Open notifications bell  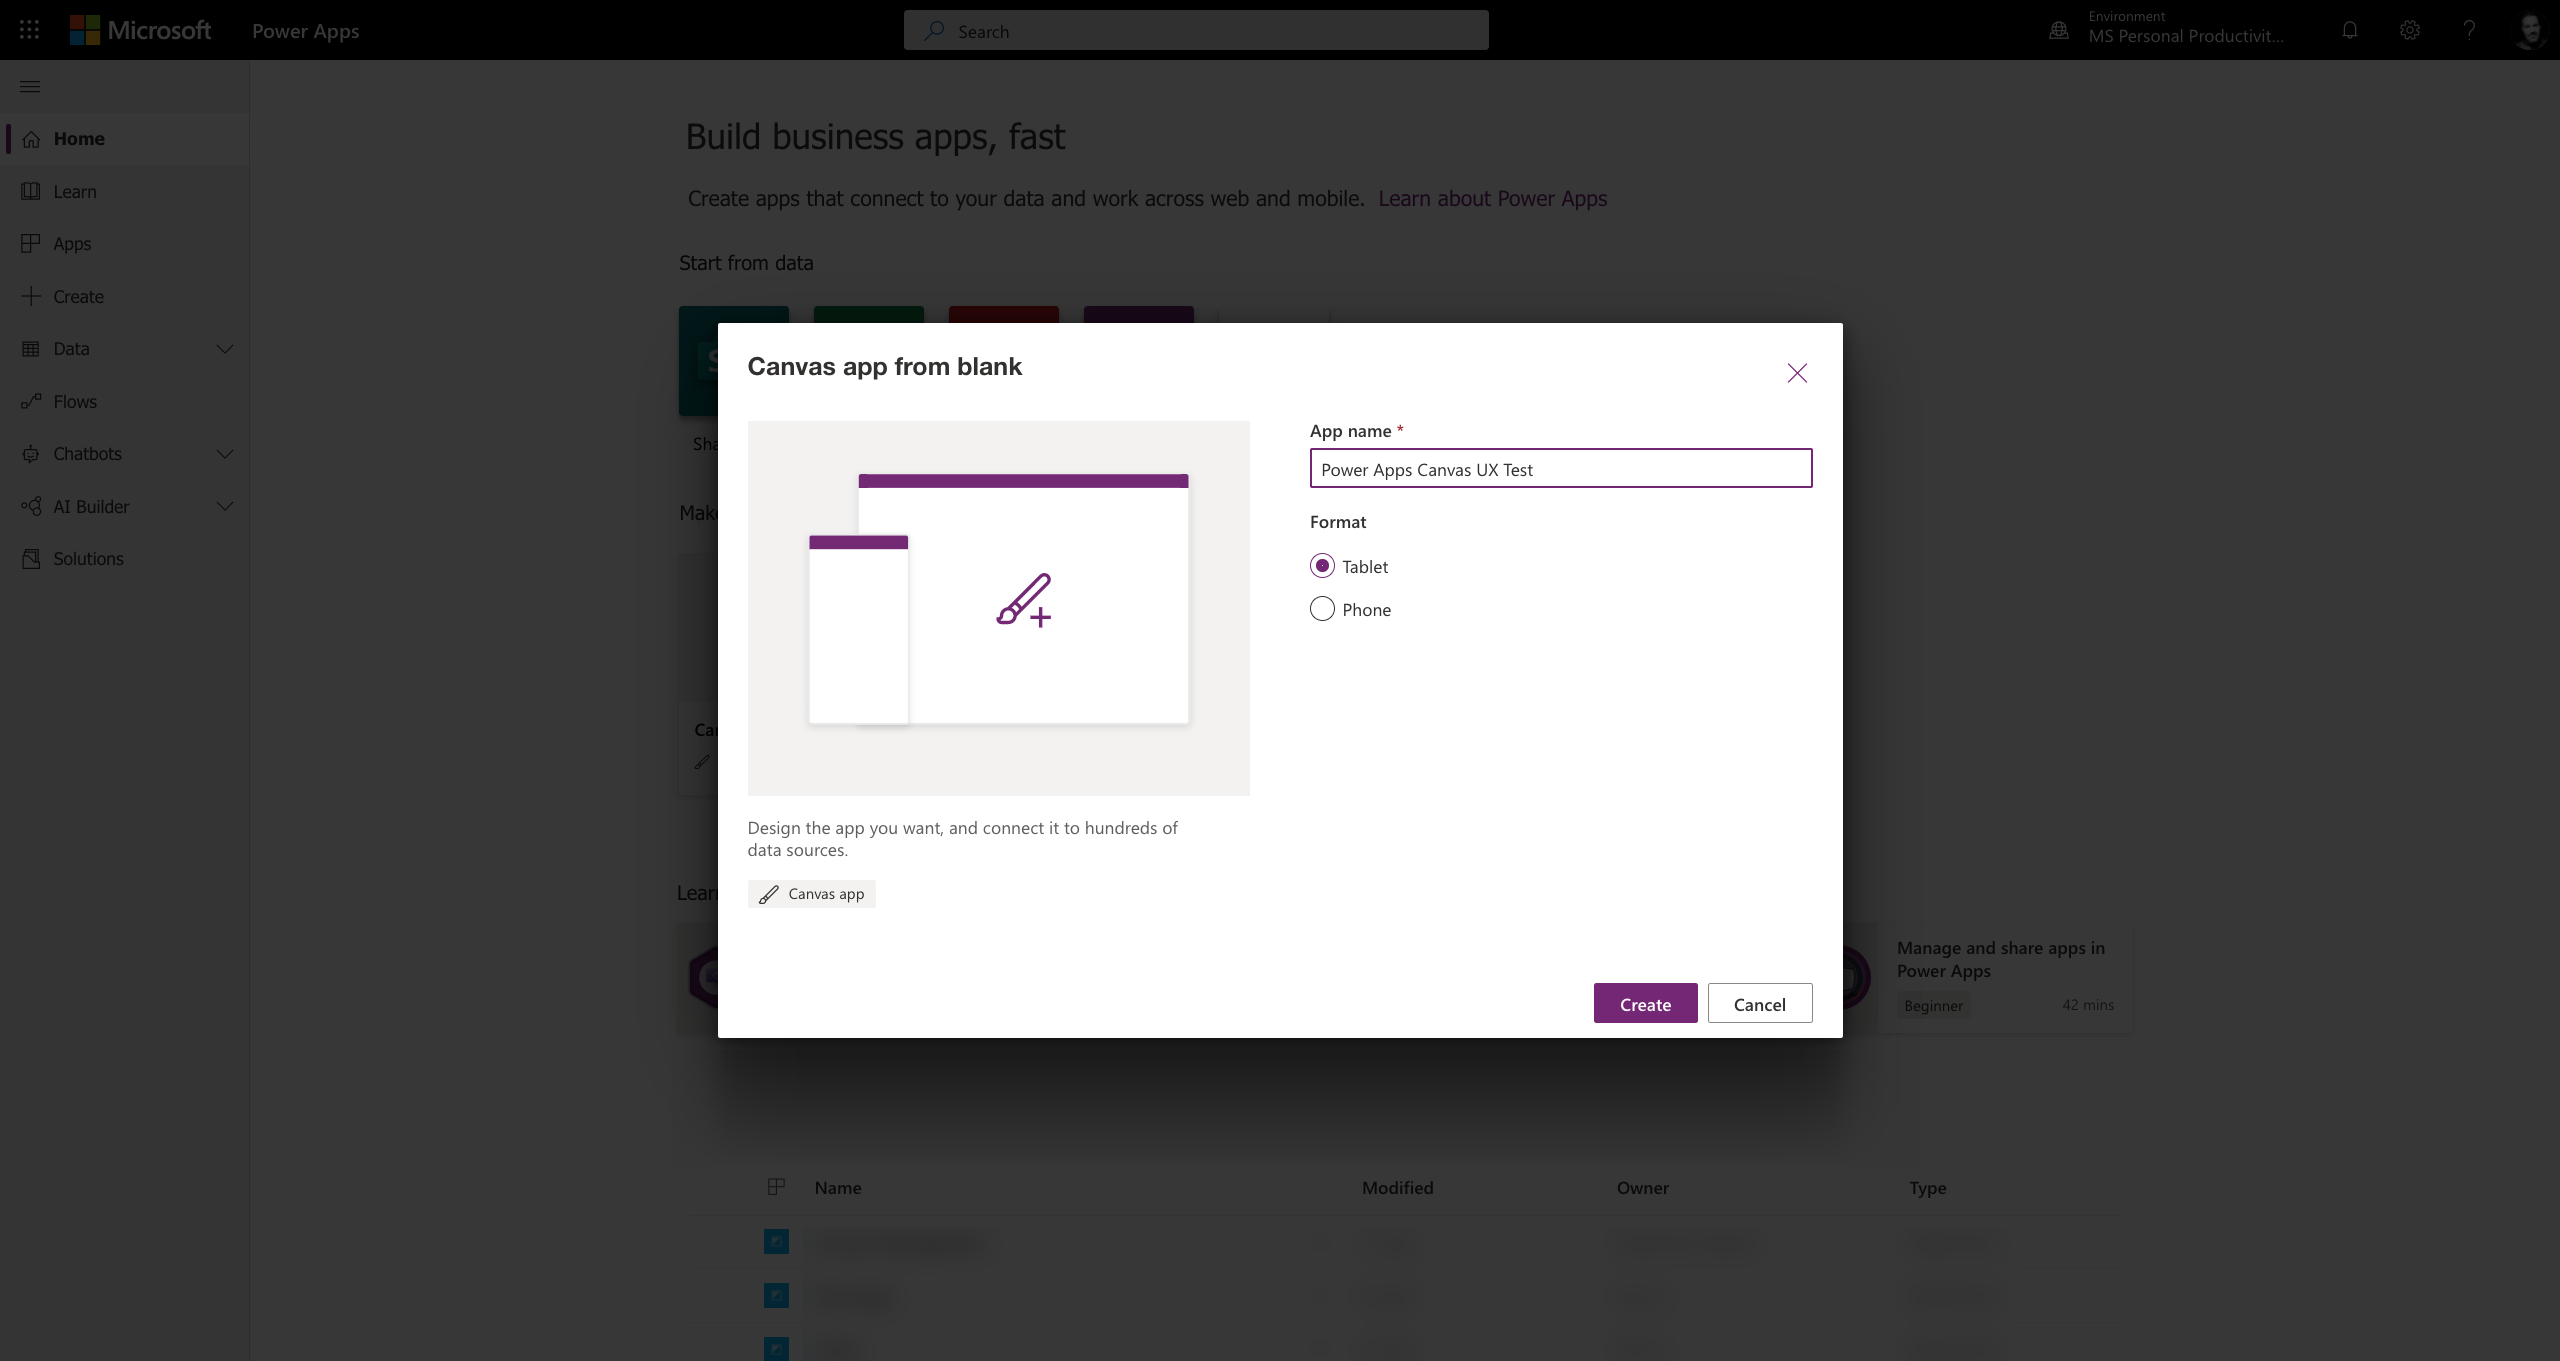pos(2348,29)
